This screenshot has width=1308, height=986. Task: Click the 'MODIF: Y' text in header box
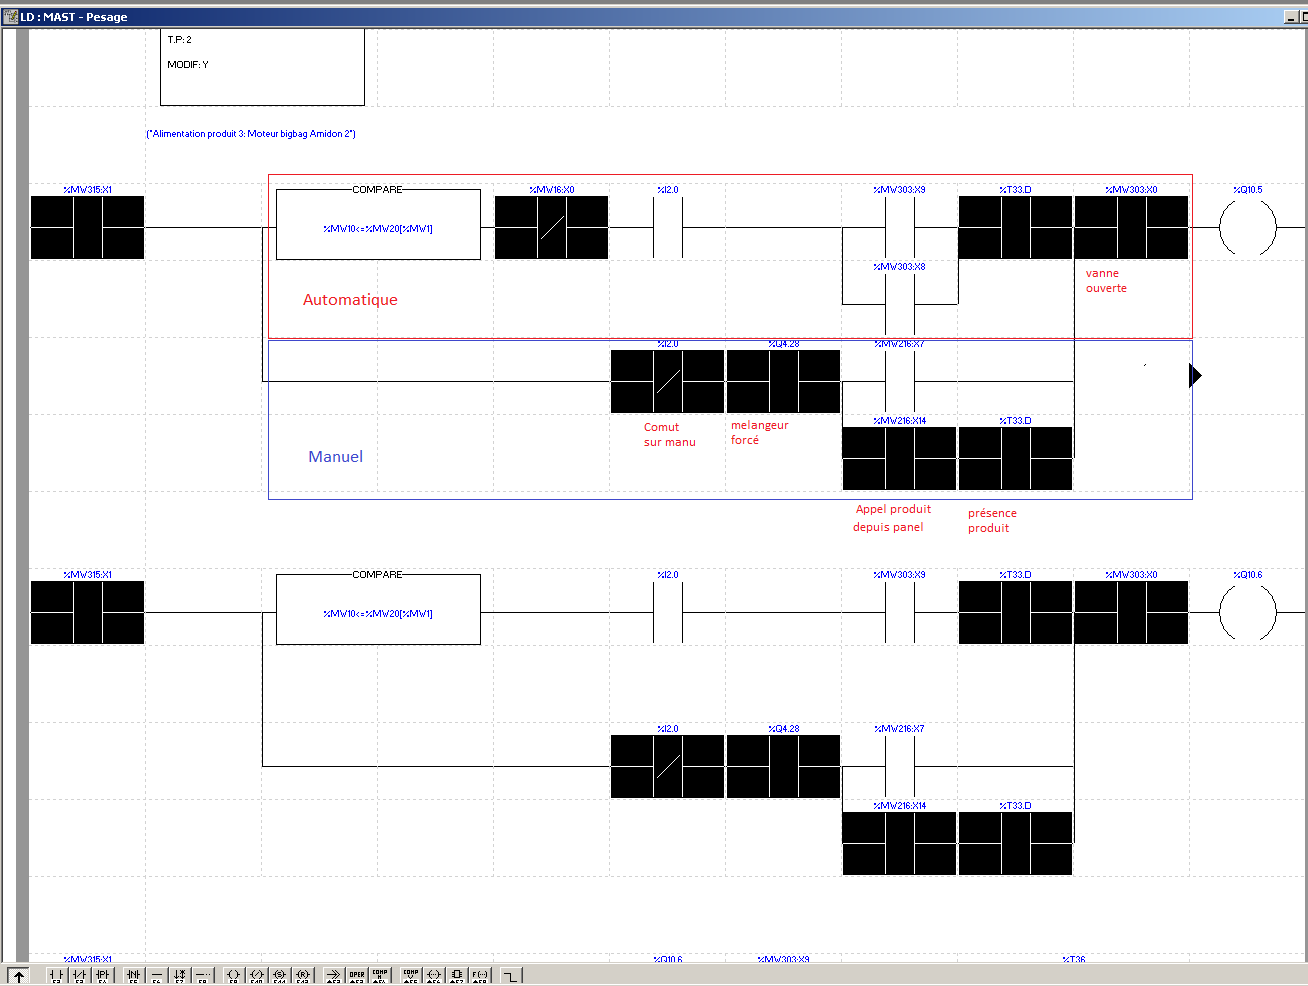pyautogui.click(x=188, y=65)
